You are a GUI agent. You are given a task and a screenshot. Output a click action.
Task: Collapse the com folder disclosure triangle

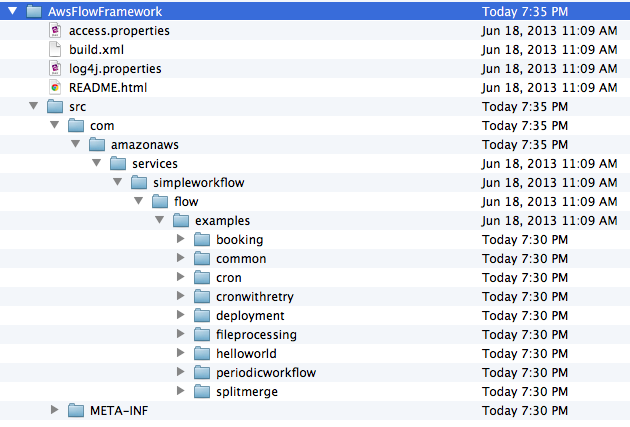click(x=55, y=125)
